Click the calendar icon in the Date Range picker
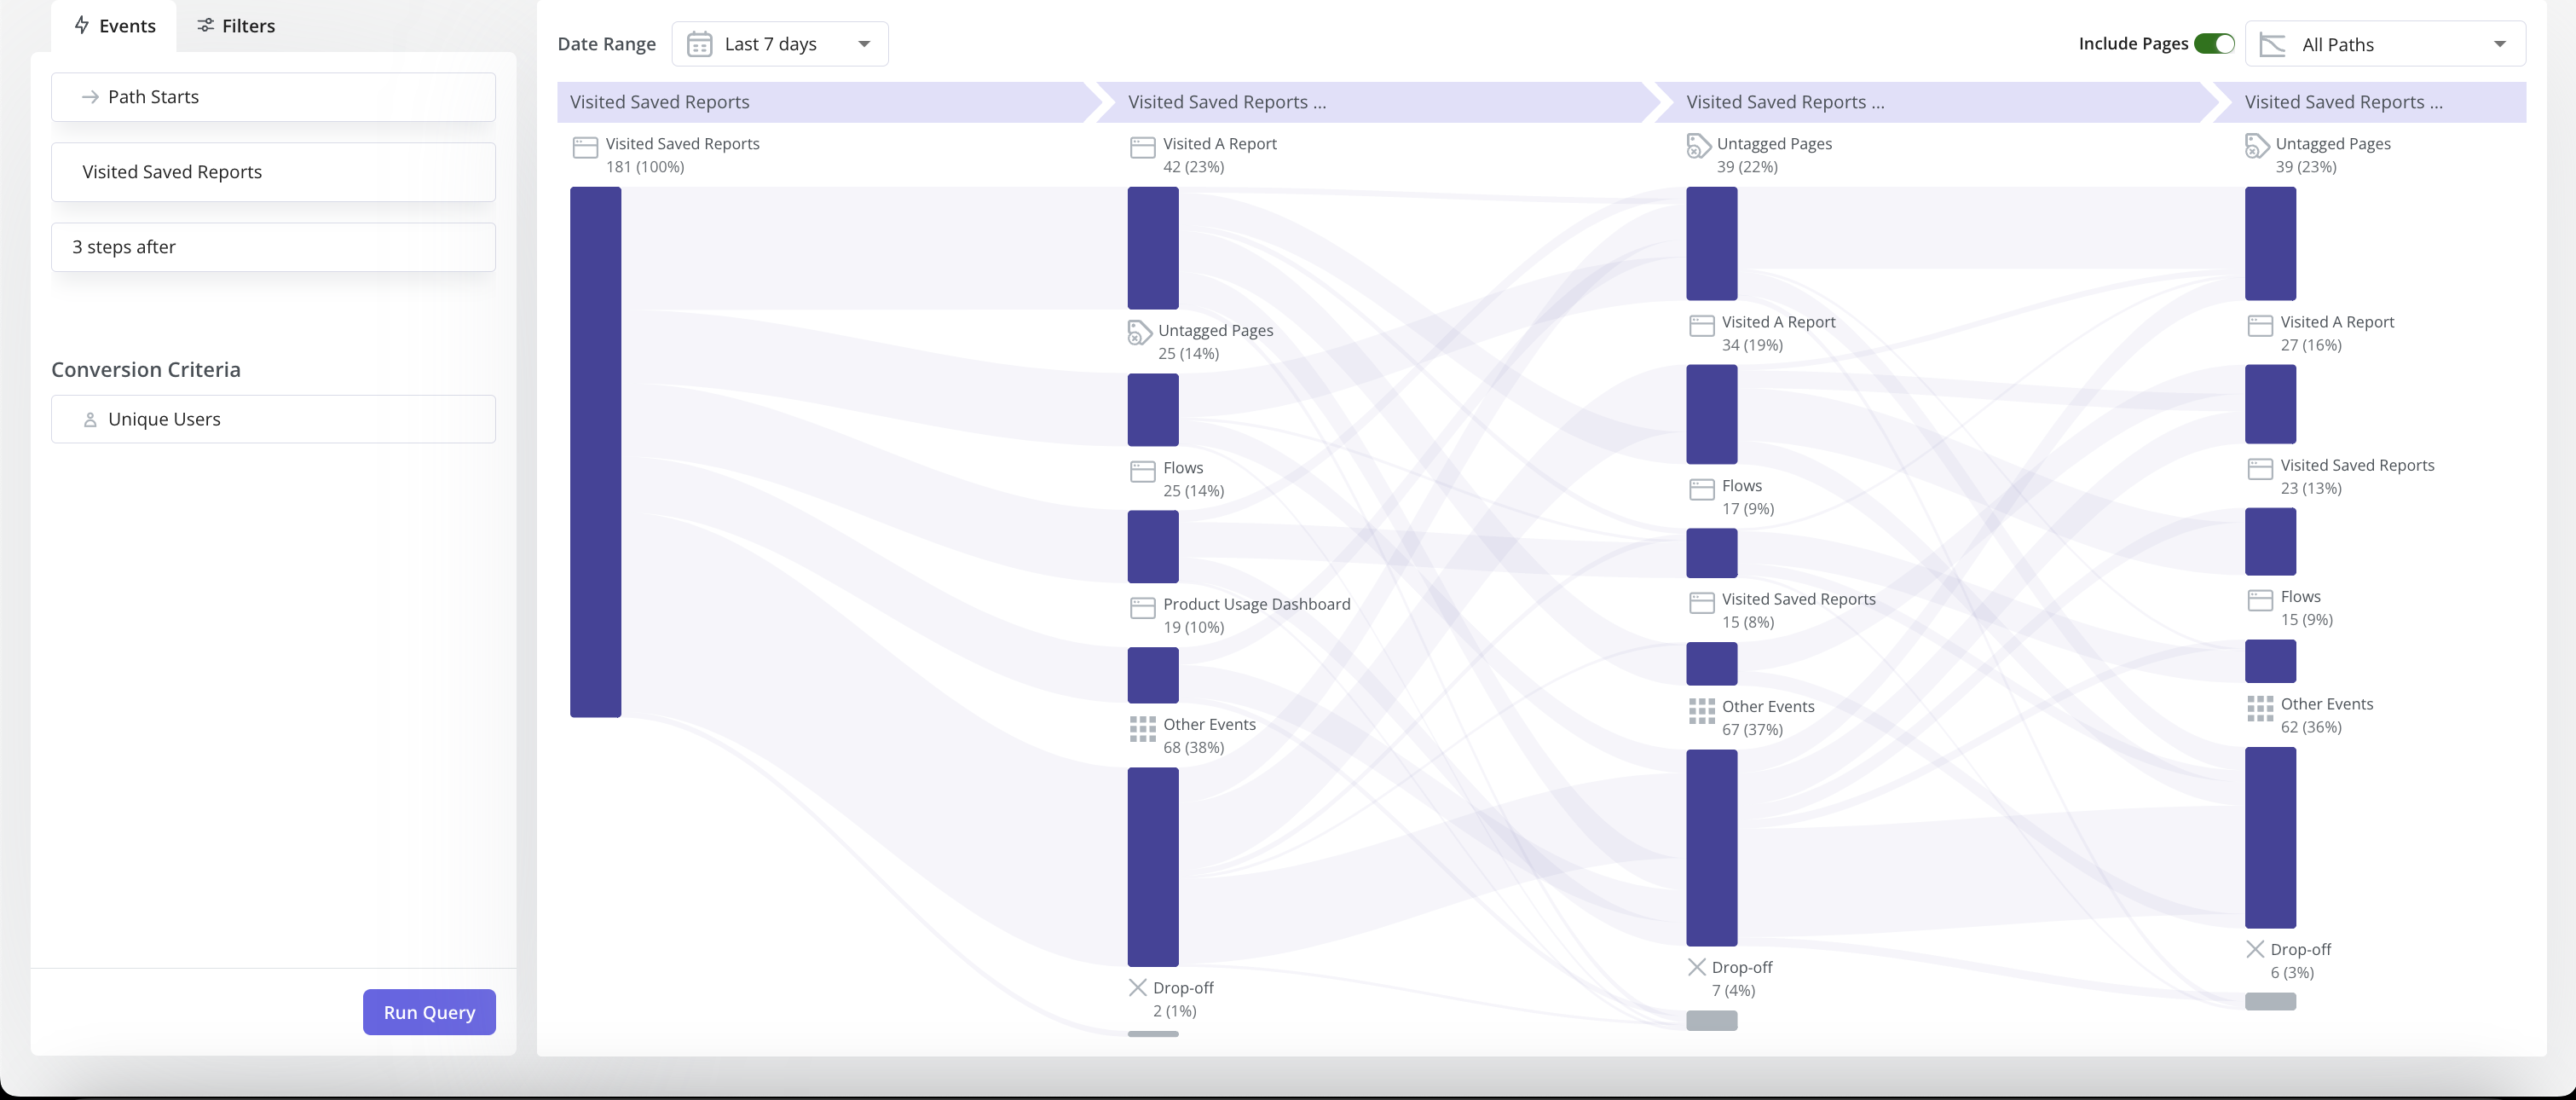 (x=700, y=43)
